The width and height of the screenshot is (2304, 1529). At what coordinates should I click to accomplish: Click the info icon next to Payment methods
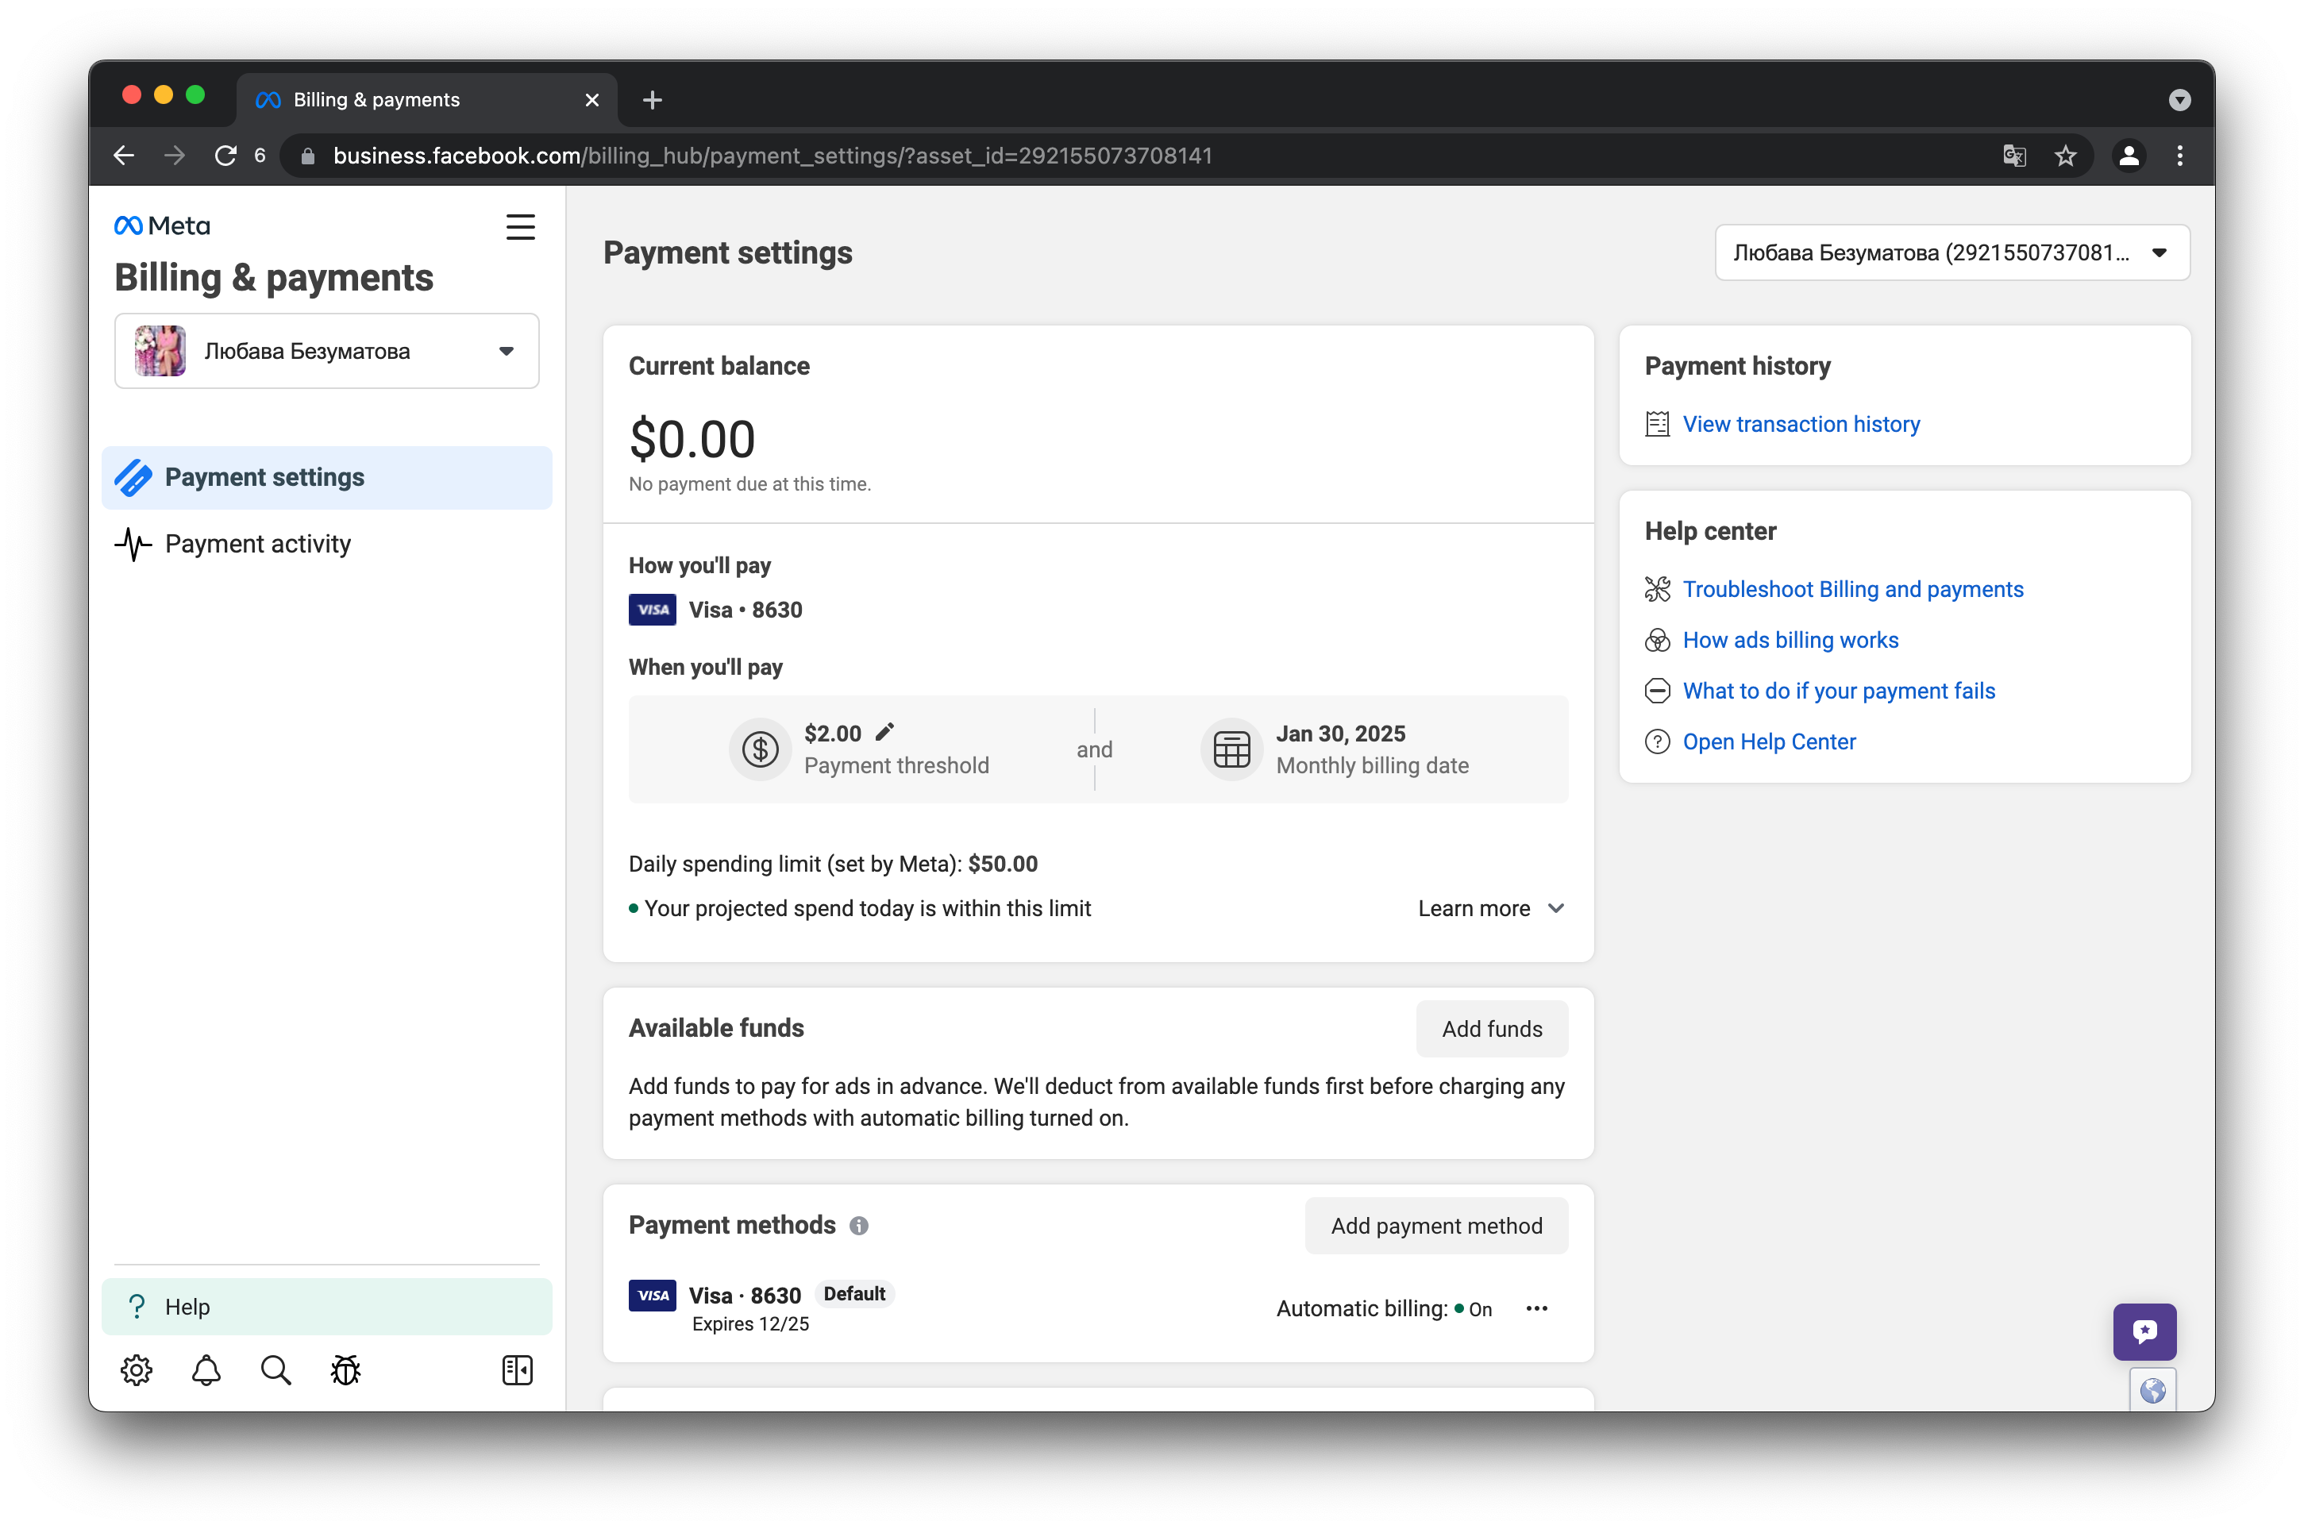point(859,1226)
